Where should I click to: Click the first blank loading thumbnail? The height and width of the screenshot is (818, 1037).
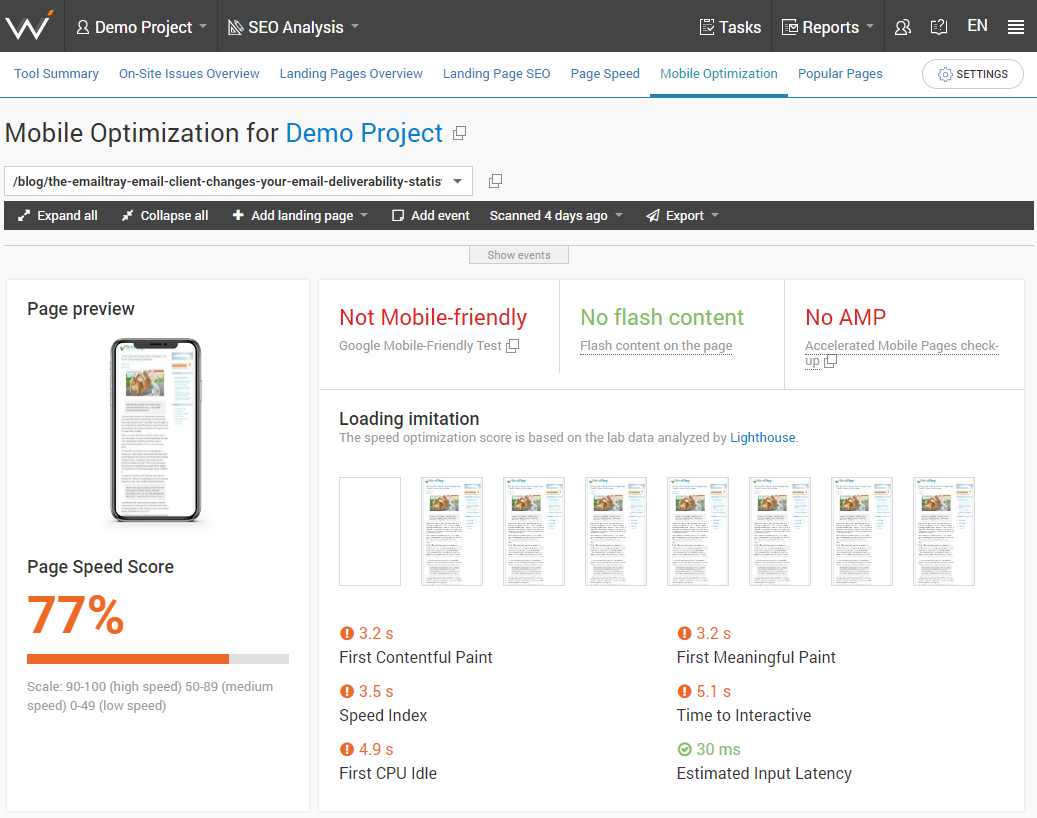tap(370, 531)
